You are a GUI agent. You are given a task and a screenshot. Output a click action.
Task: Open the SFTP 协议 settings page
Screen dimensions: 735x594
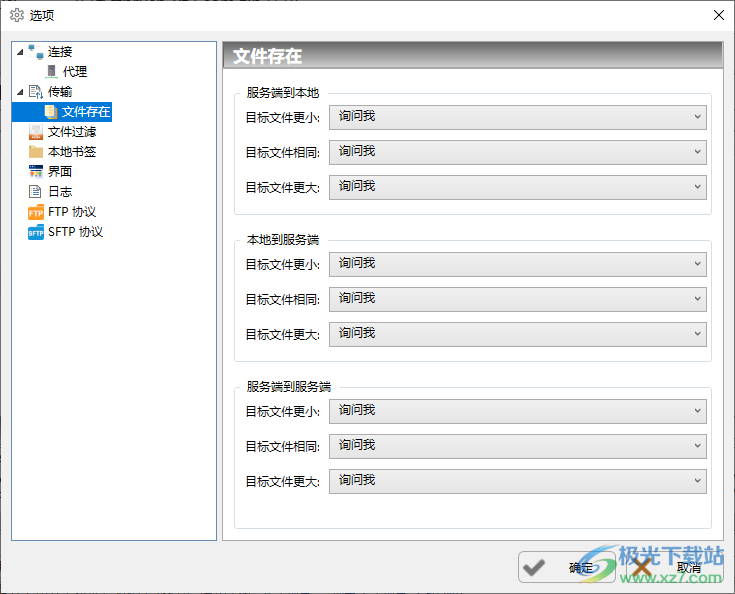coord(75,232)
